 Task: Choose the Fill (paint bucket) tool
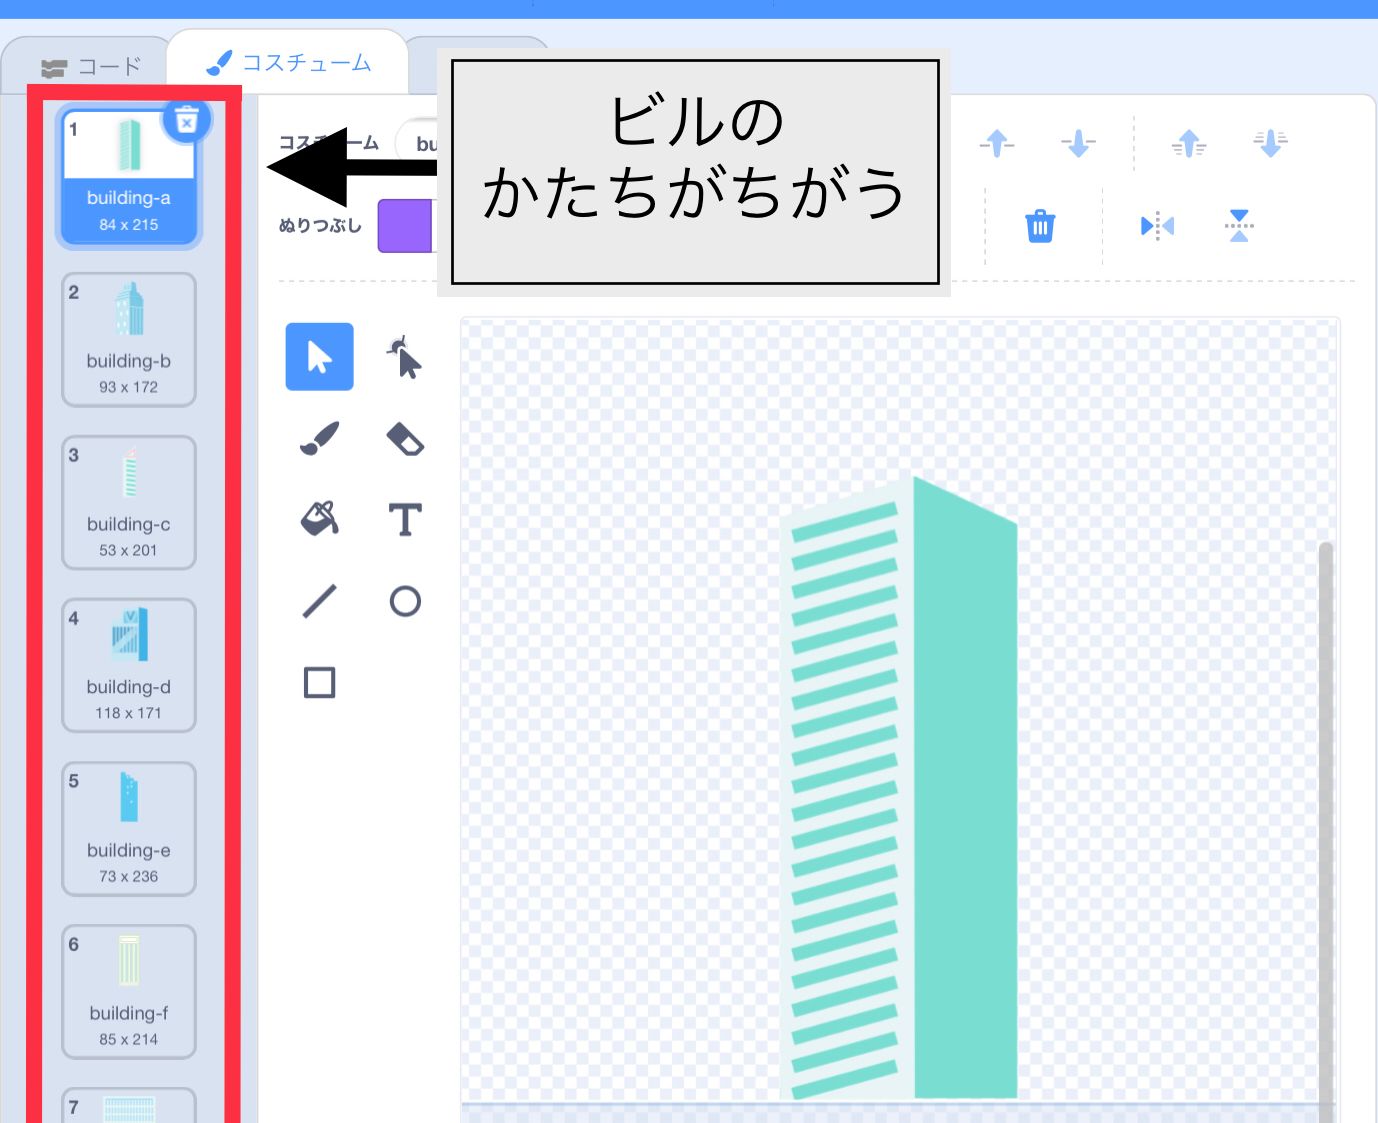click(x=318, y=519)
